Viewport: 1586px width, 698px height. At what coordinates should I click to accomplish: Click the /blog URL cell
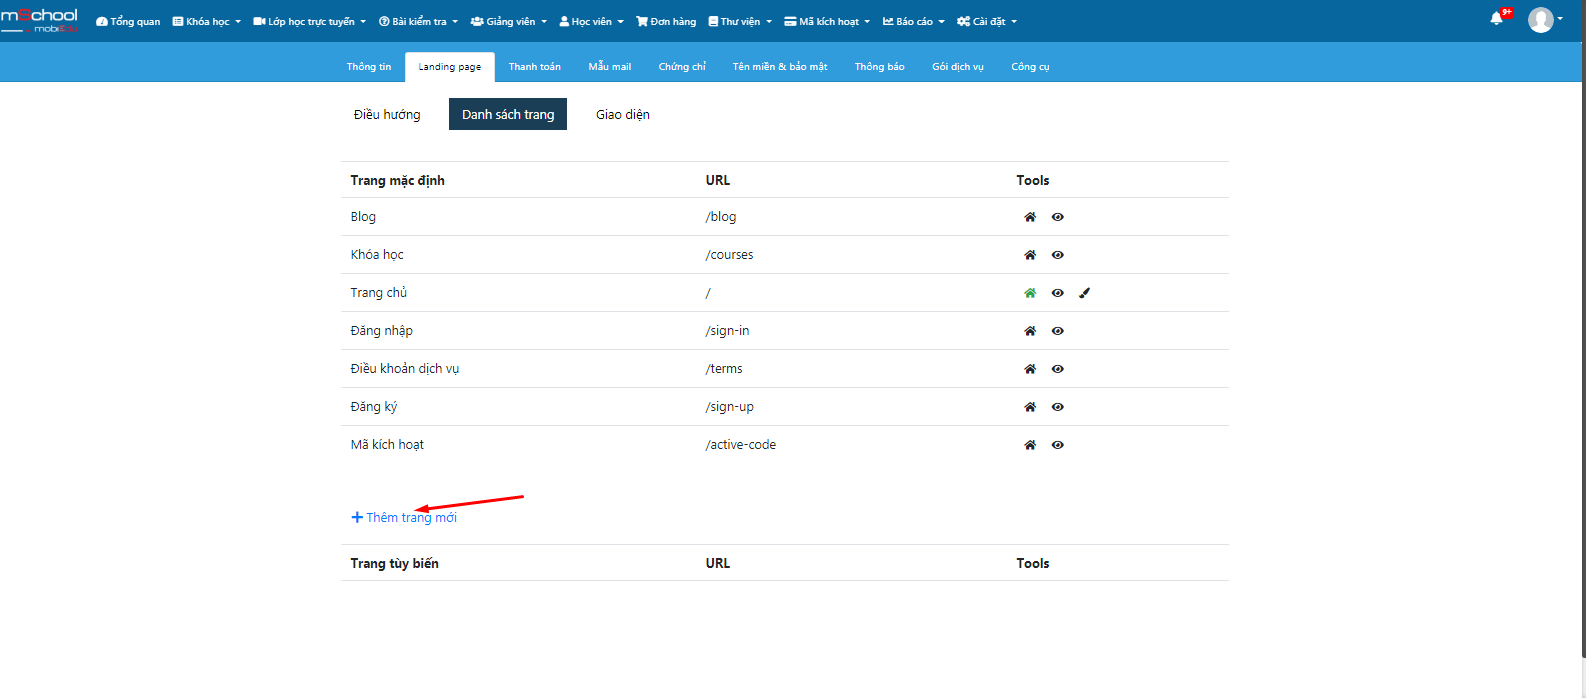[x=721, y=217]
